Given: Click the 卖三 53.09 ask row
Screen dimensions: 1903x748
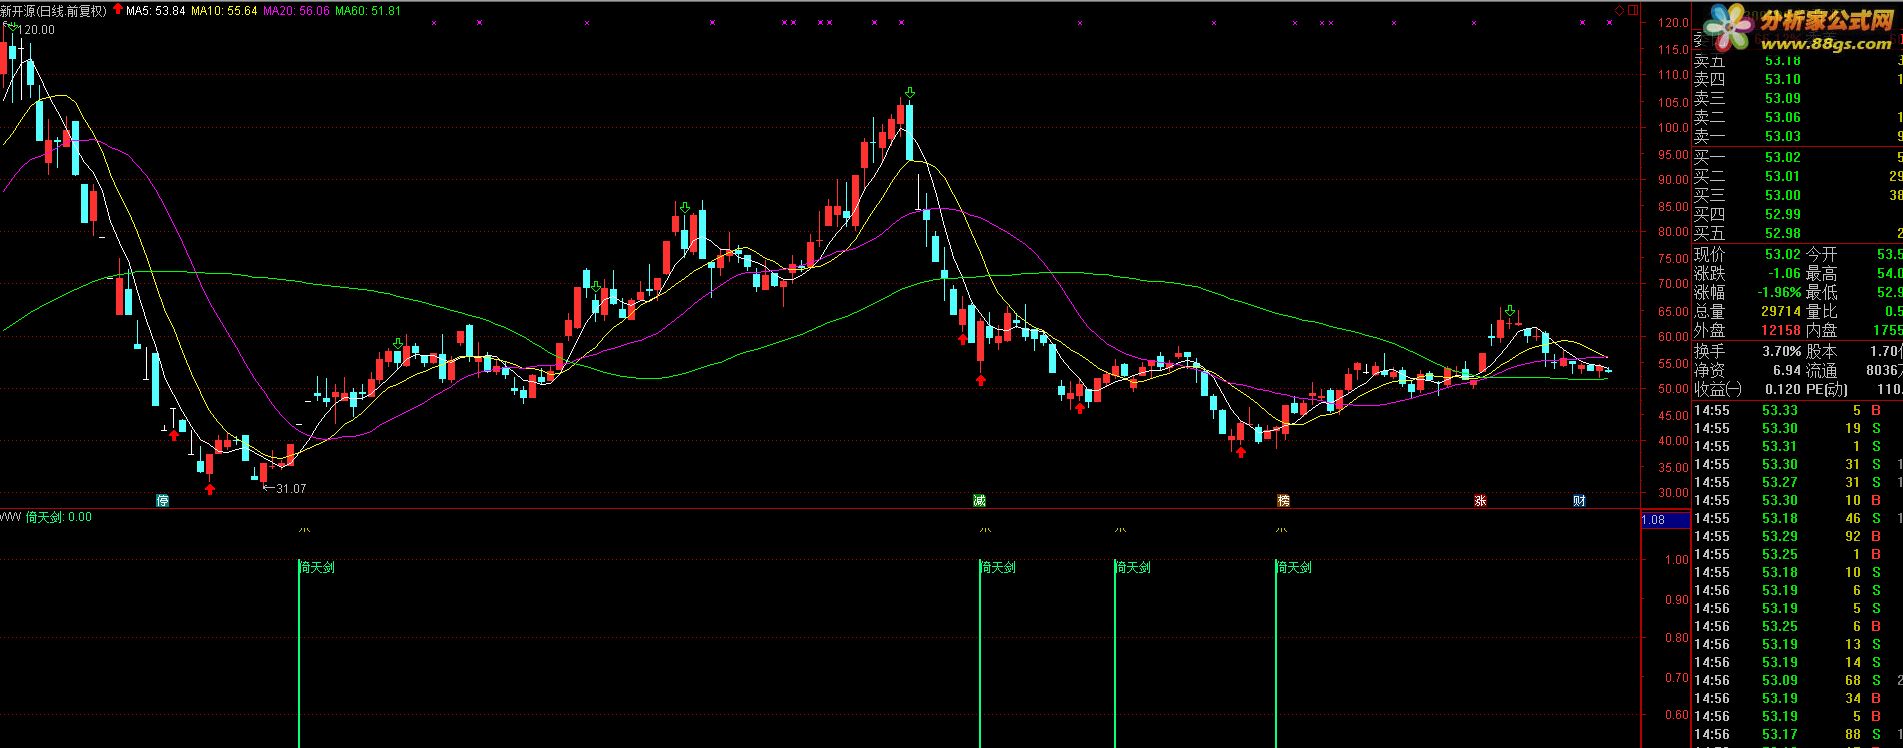Looking at the screenshot, I should pos(1797,98).
